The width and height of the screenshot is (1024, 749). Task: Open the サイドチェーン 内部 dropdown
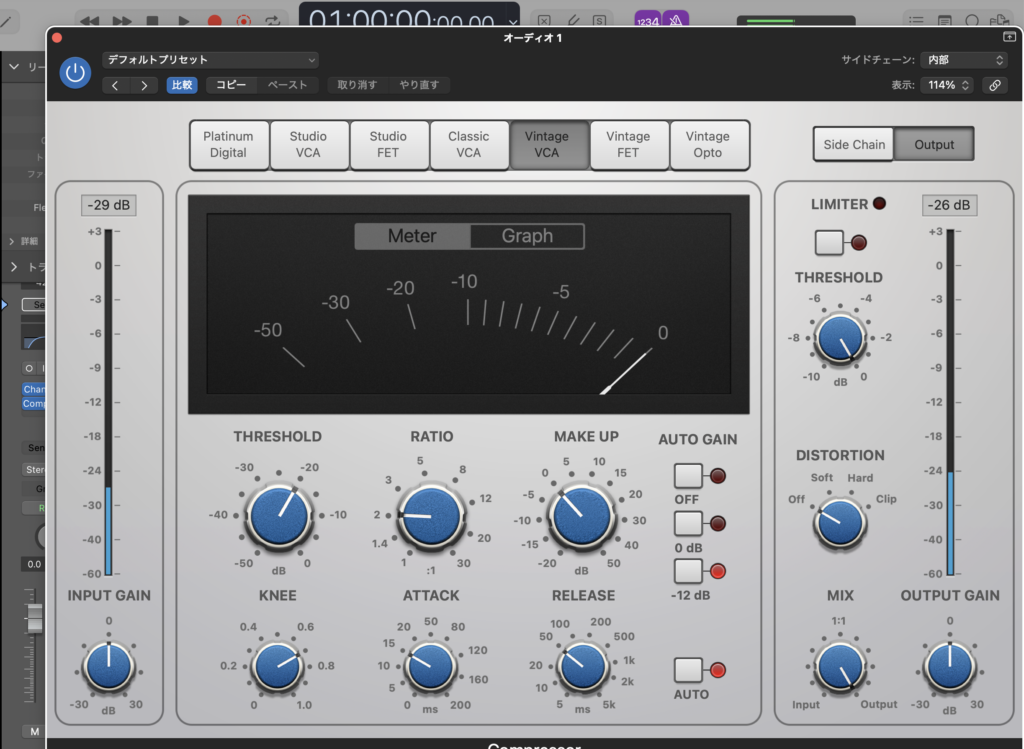(964, 60)
